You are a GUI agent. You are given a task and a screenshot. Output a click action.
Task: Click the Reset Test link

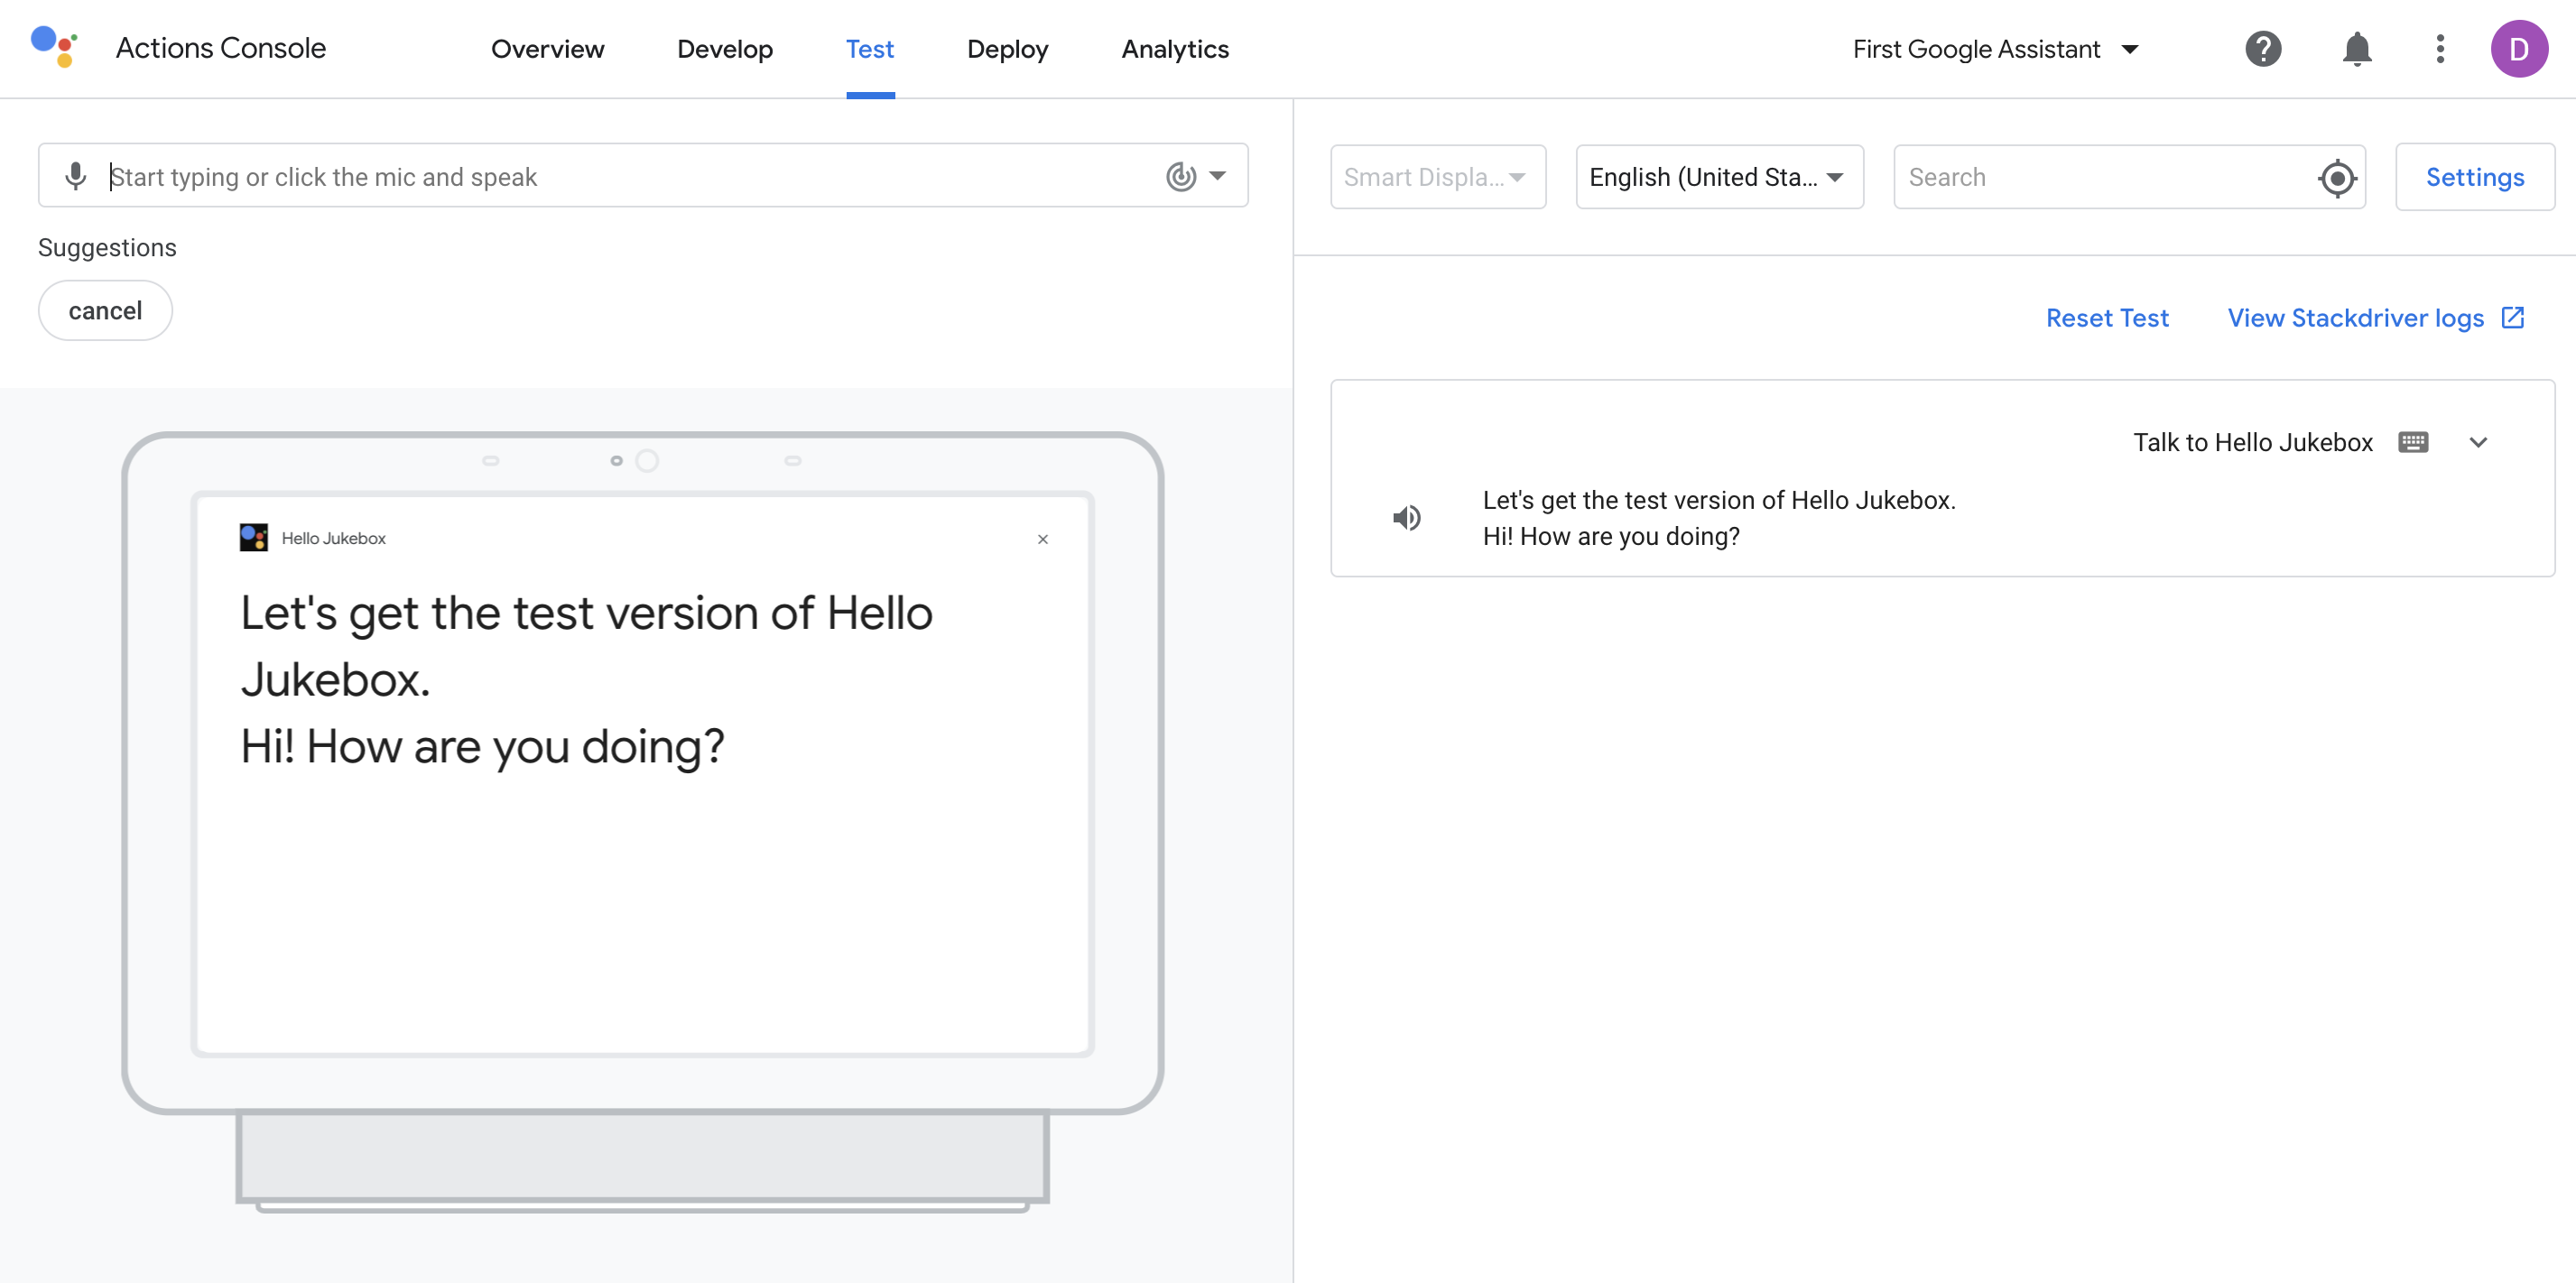2107,318
